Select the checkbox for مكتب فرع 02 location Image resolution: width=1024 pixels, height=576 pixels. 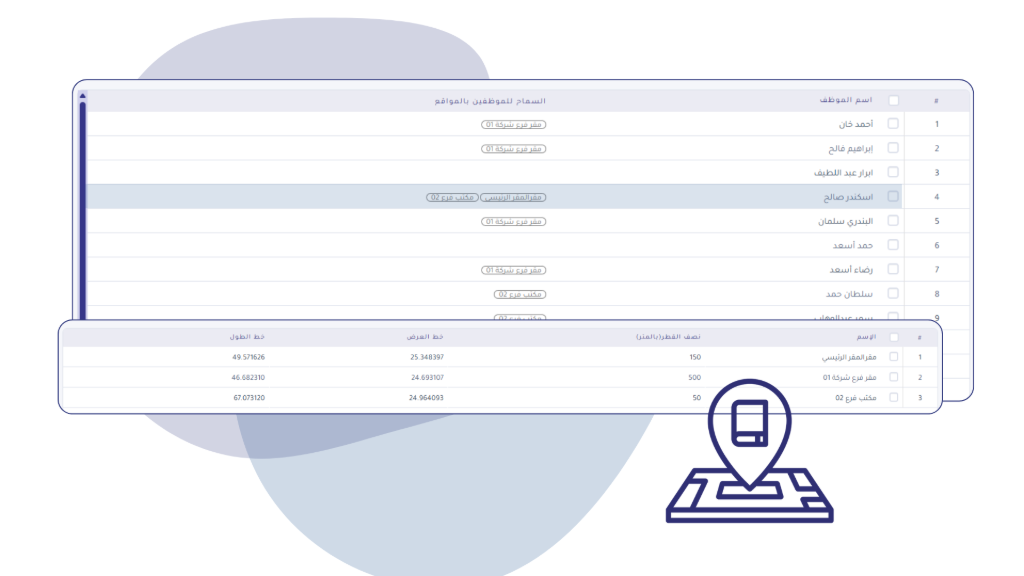click(x=894, y=398)
